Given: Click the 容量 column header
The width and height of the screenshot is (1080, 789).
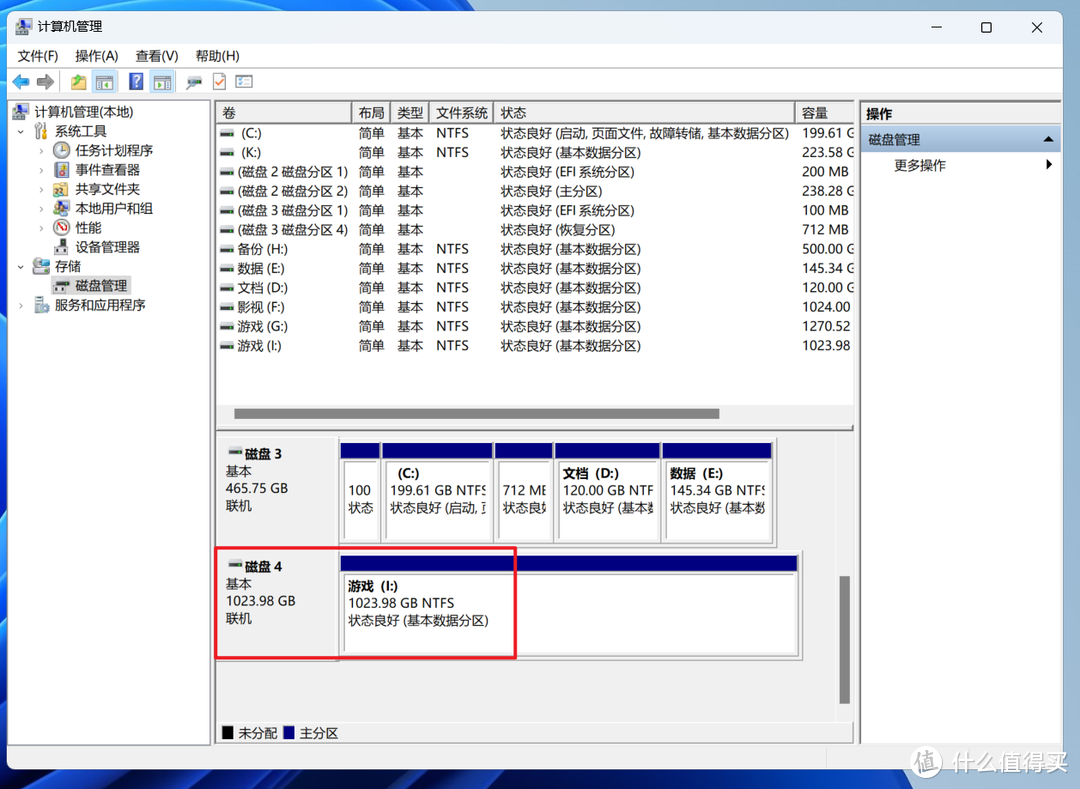Looking at the screenshot, I should [820, 113].
